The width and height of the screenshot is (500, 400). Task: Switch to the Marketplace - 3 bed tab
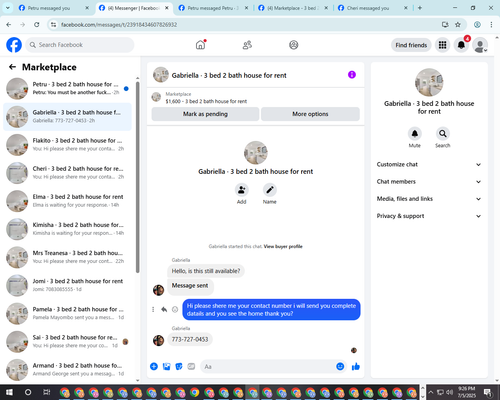click(x=293, y=8)
